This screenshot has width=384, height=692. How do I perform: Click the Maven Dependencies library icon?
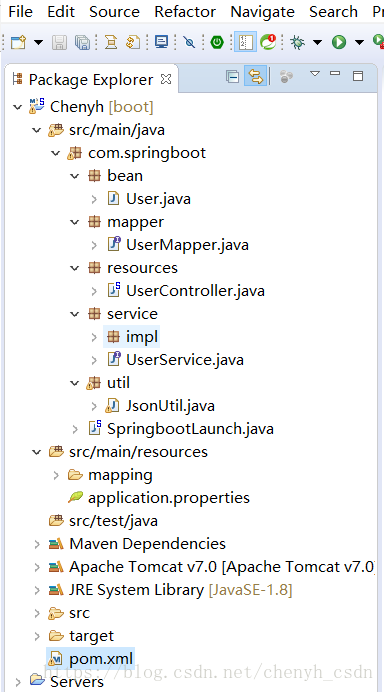[x=56, y=544]
